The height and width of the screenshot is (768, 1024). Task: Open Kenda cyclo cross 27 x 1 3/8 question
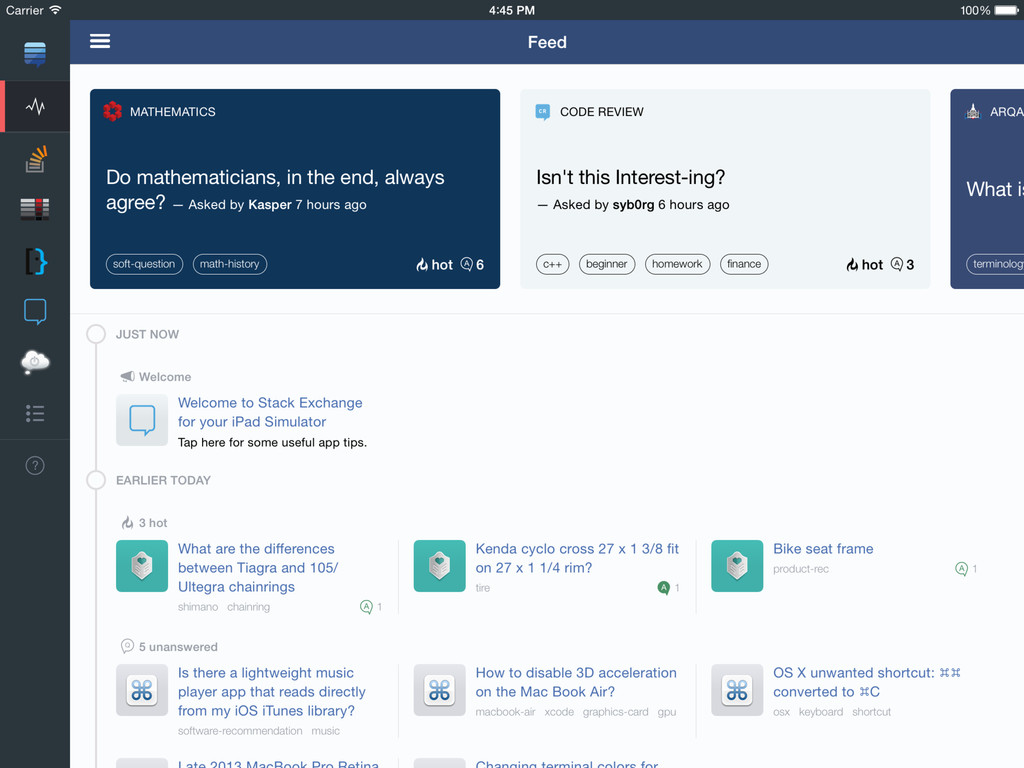pyautogui.click(x=577, y=558)
